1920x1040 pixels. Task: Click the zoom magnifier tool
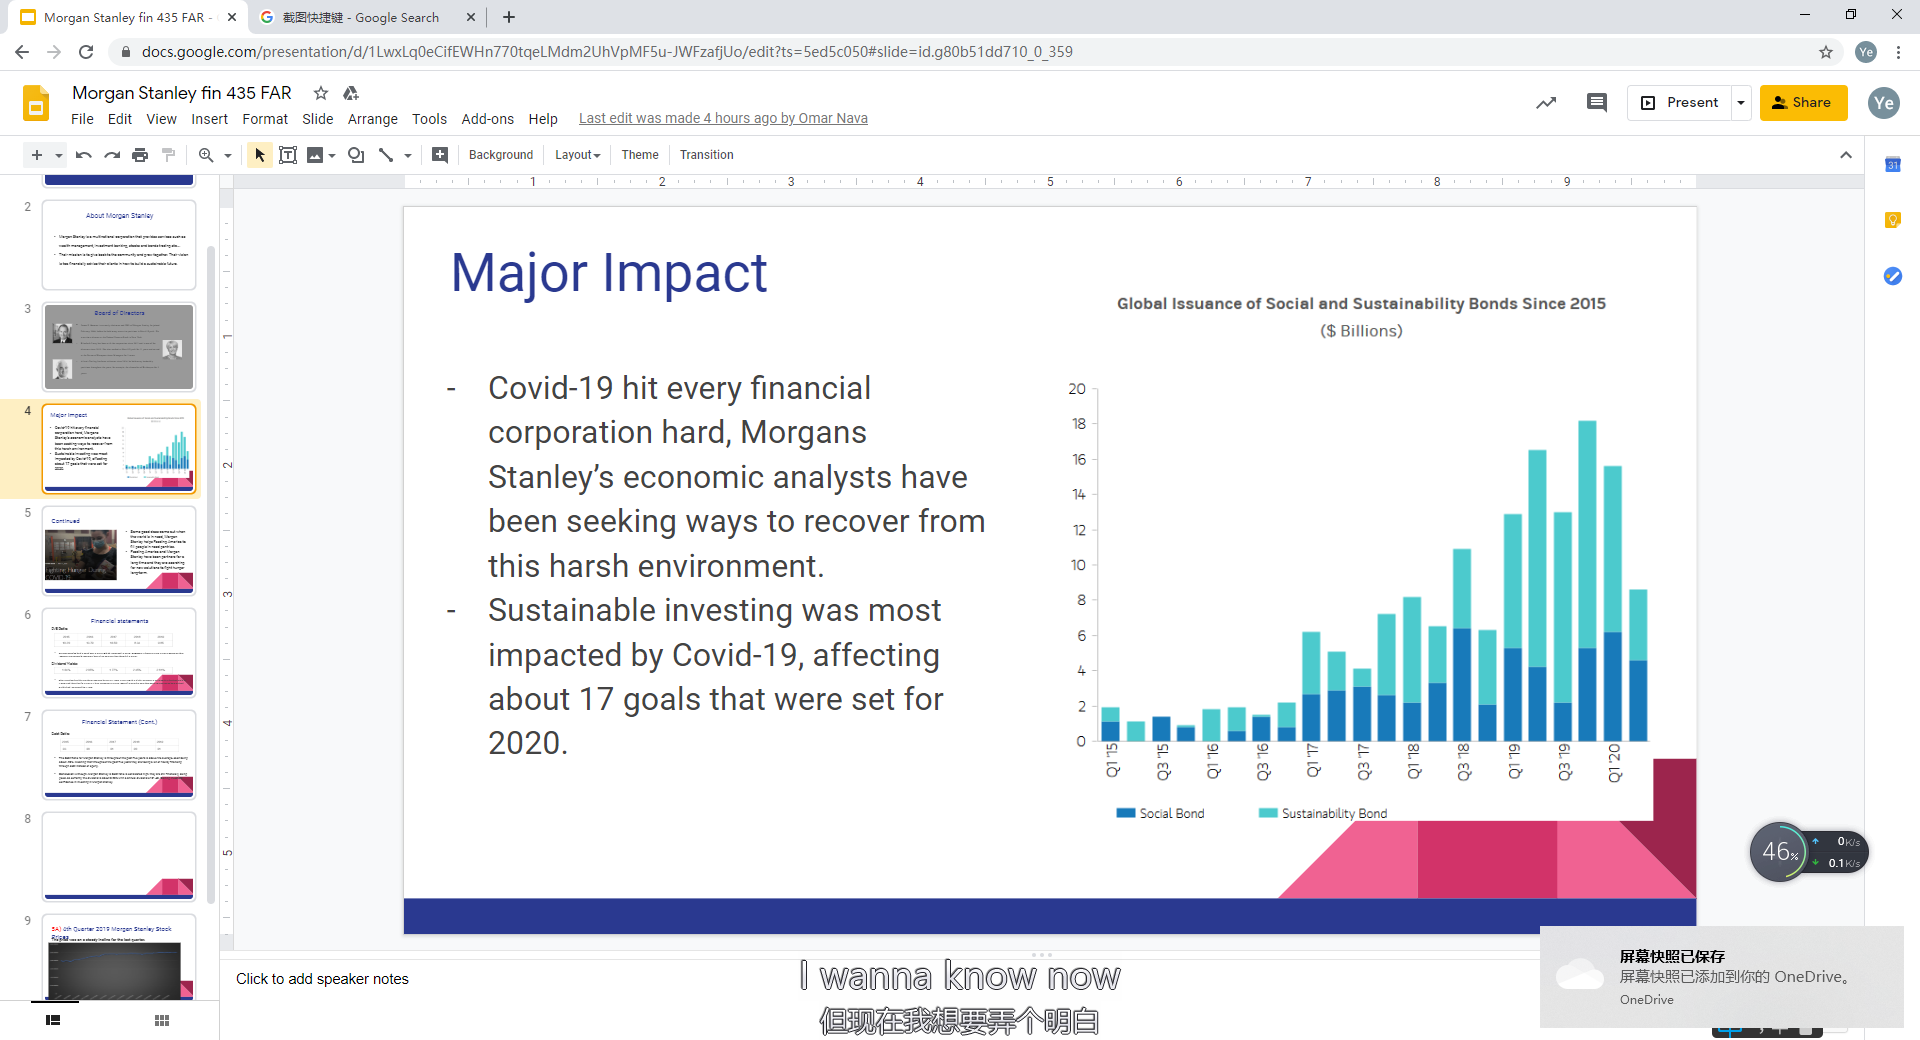pyautogui.click(x=206, y=155)
